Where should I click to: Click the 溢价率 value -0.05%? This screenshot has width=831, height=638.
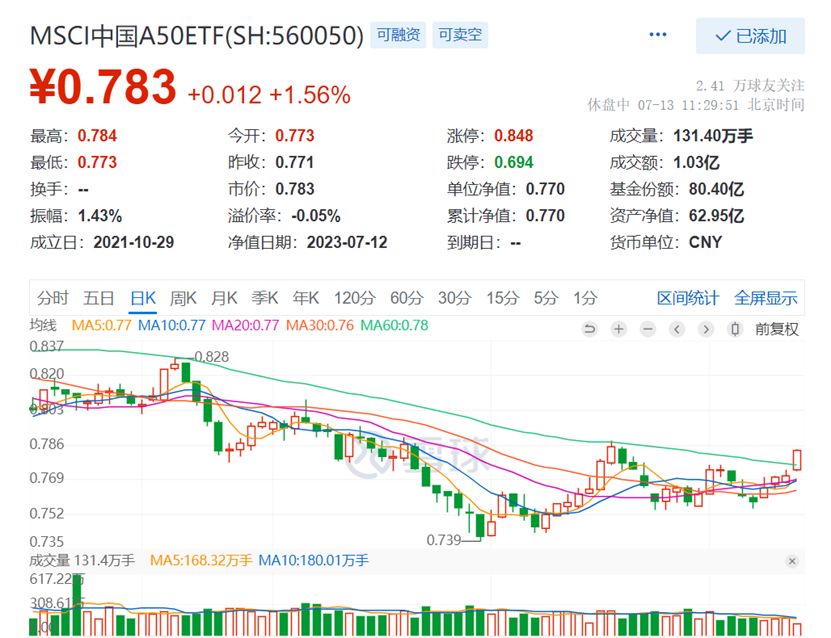315,216
